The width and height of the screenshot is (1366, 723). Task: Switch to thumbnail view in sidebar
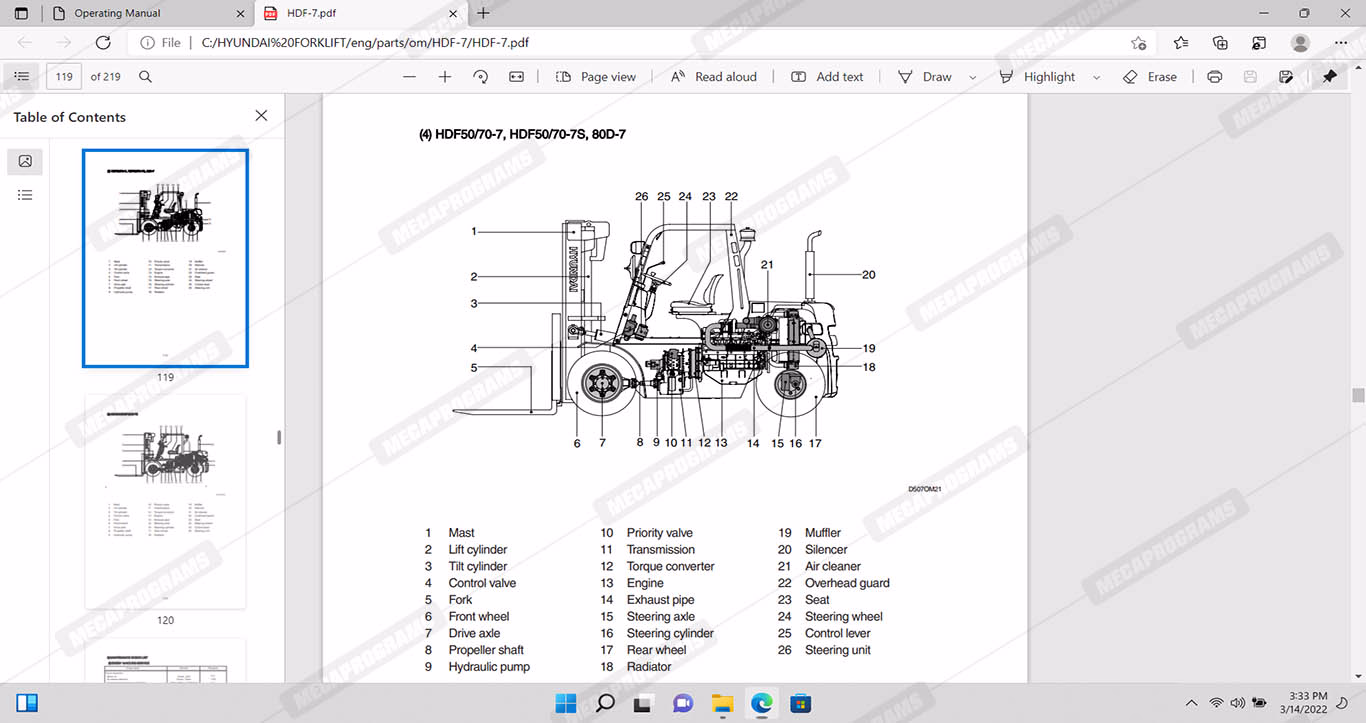(25, 161)
